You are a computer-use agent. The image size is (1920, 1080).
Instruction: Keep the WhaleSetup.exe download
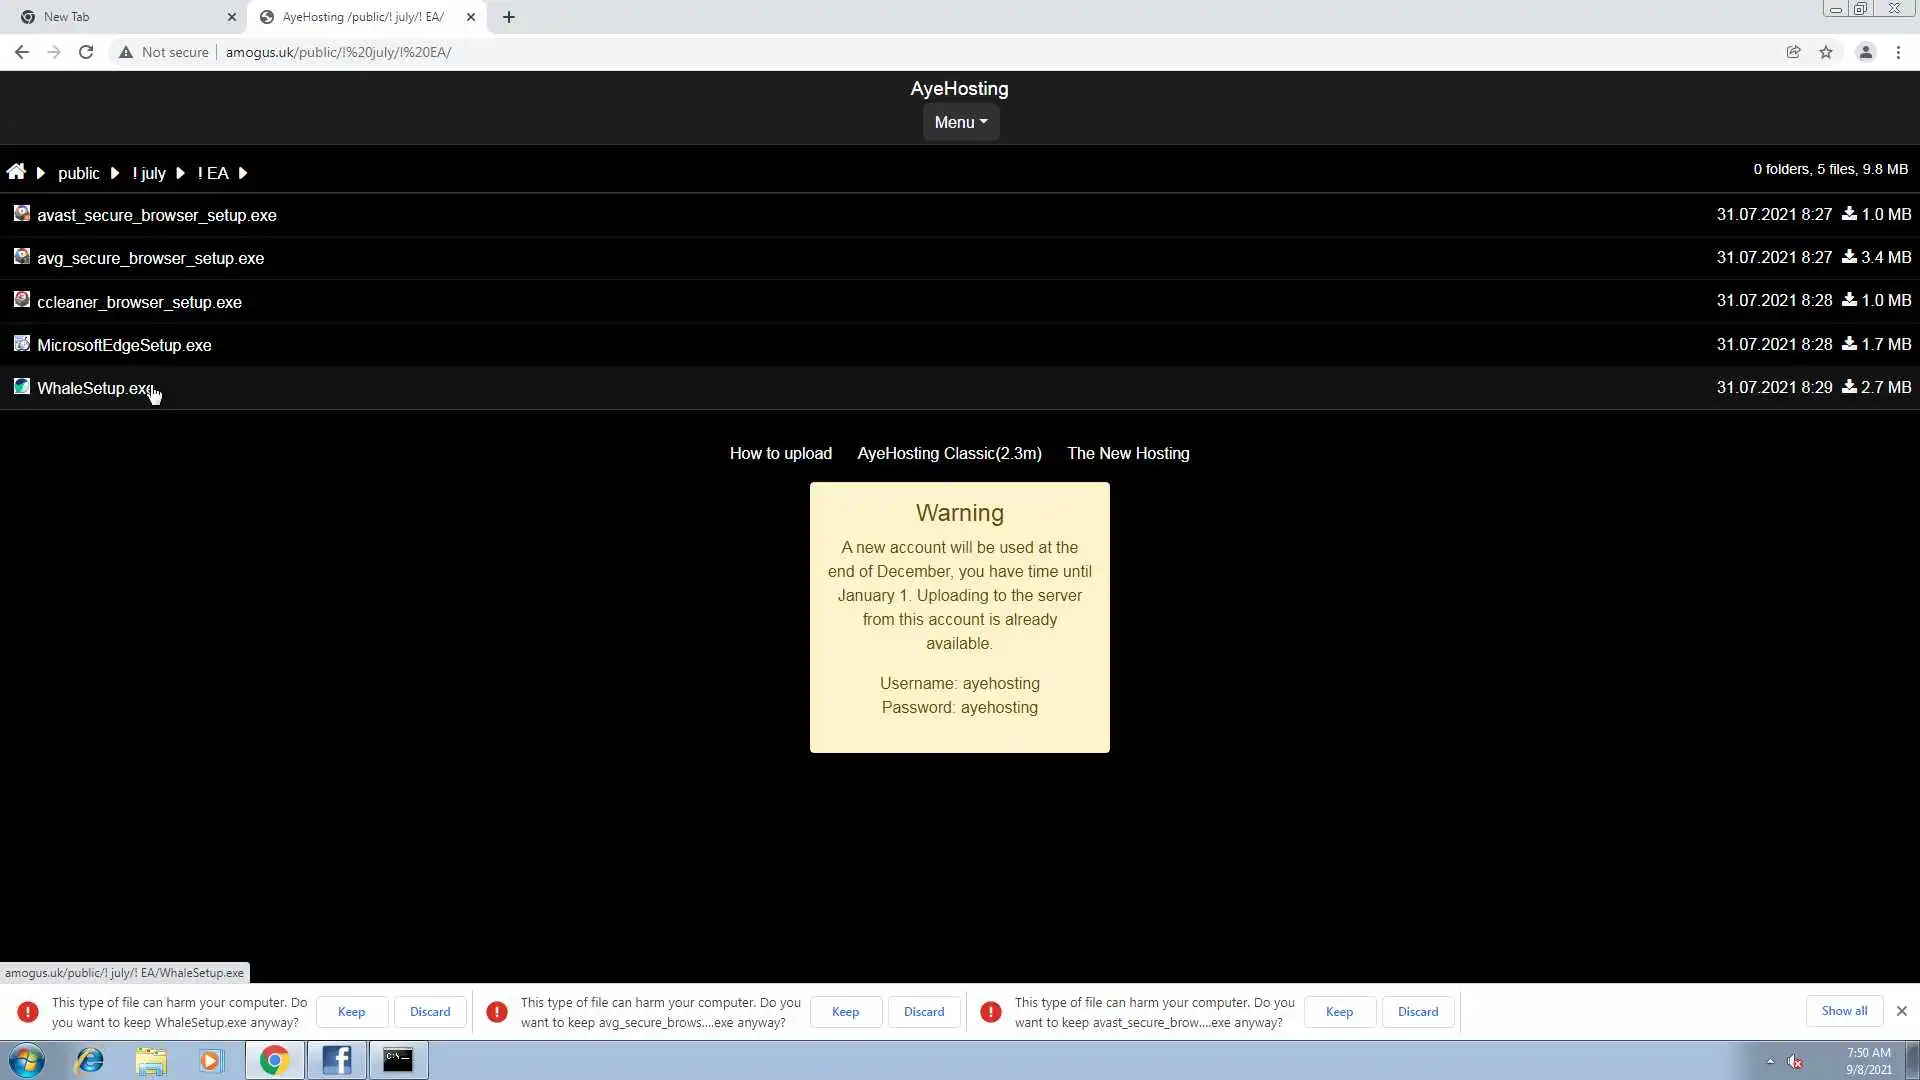(351, 1012)
